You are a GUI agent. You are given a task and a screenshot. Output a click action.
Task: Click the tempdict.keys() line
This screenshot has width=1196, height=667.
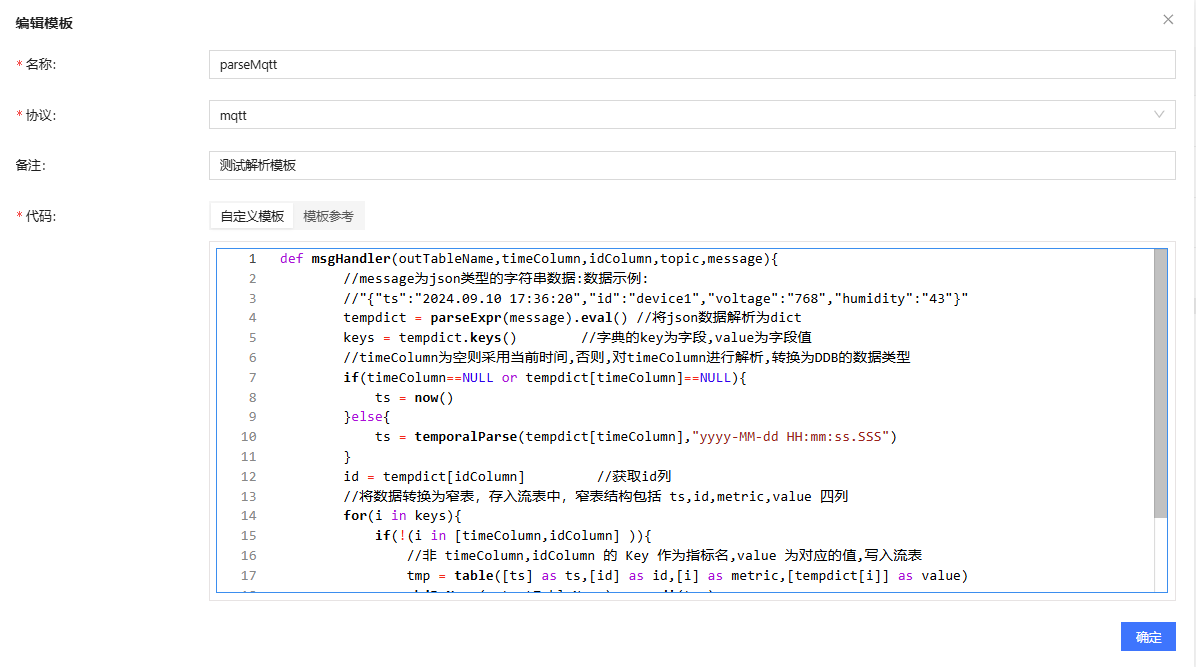[x=577, y=337]
